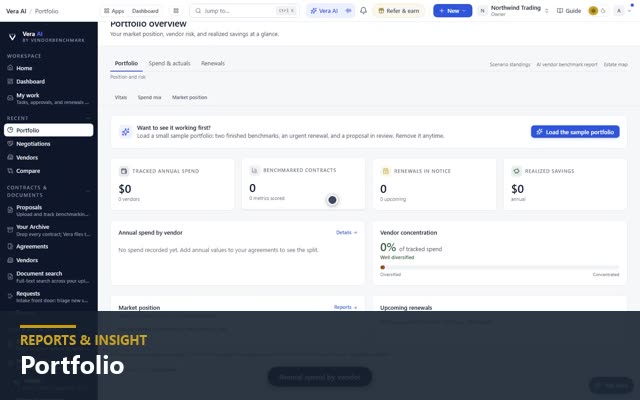Open Your Archive in the sidebar
The image size is (640, 400).
click(49, 230)
